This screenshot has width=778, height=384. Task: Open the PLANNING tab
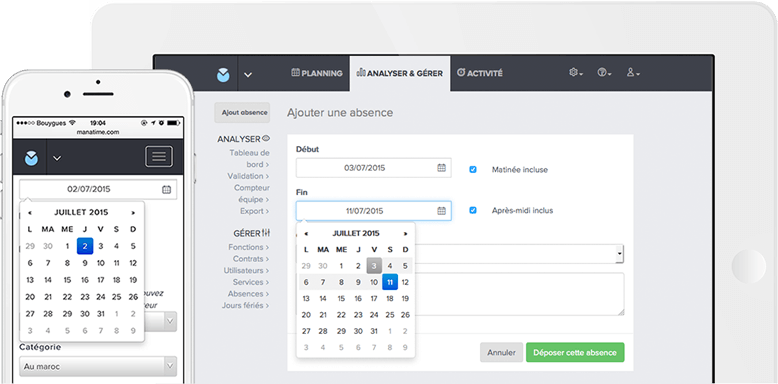pos(317,73)
